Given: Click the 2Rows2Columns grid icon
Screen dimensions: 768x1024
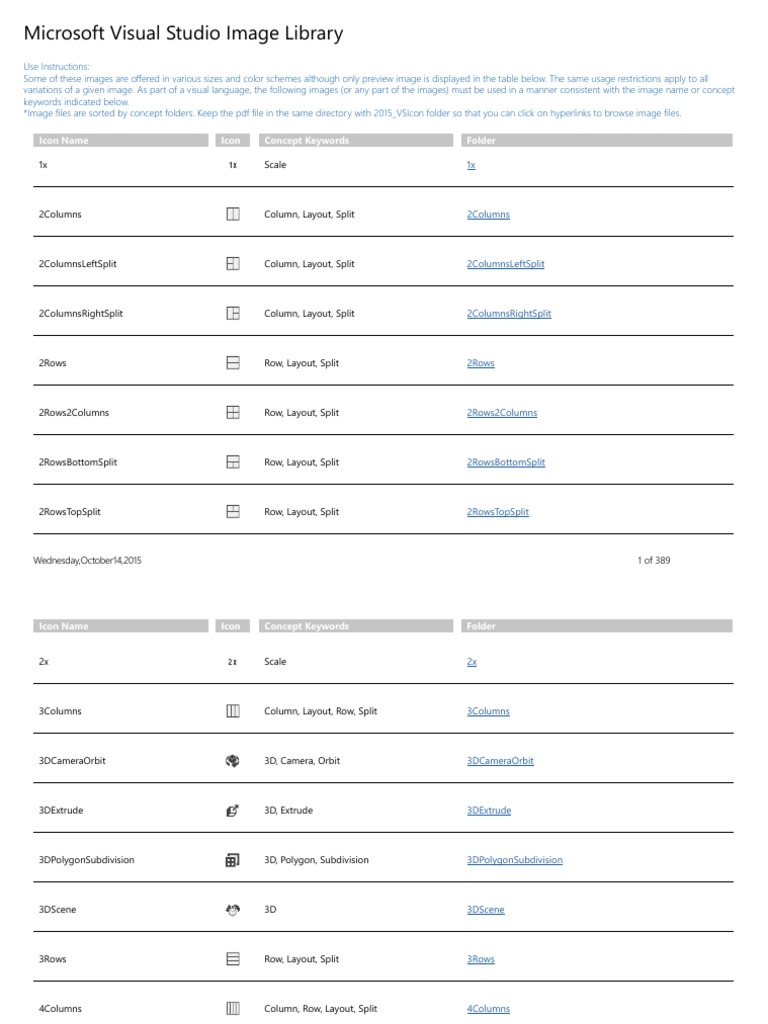Looking at the screenshot, I should (x=232, y=412).
